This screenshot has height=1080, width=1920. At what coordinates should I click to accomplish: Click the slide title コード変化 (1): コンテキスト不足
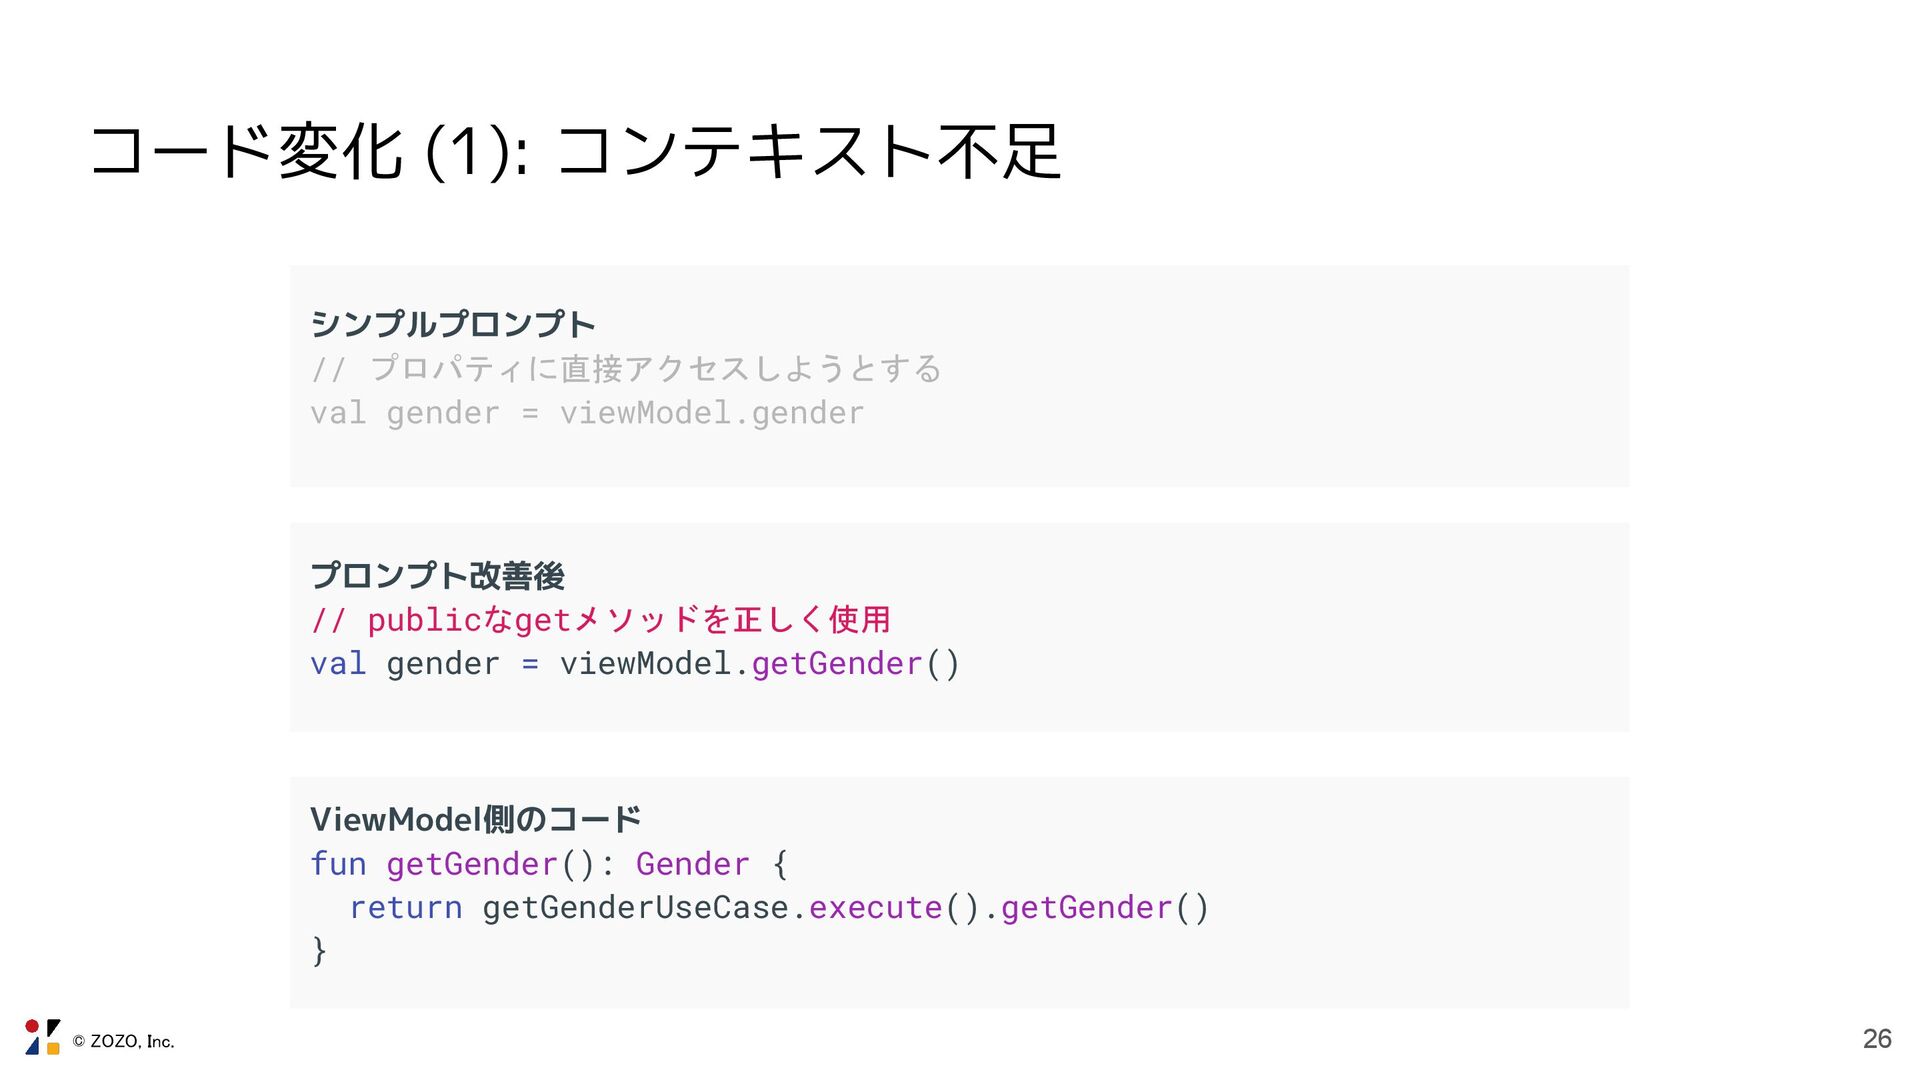click(x=575, y=152)
